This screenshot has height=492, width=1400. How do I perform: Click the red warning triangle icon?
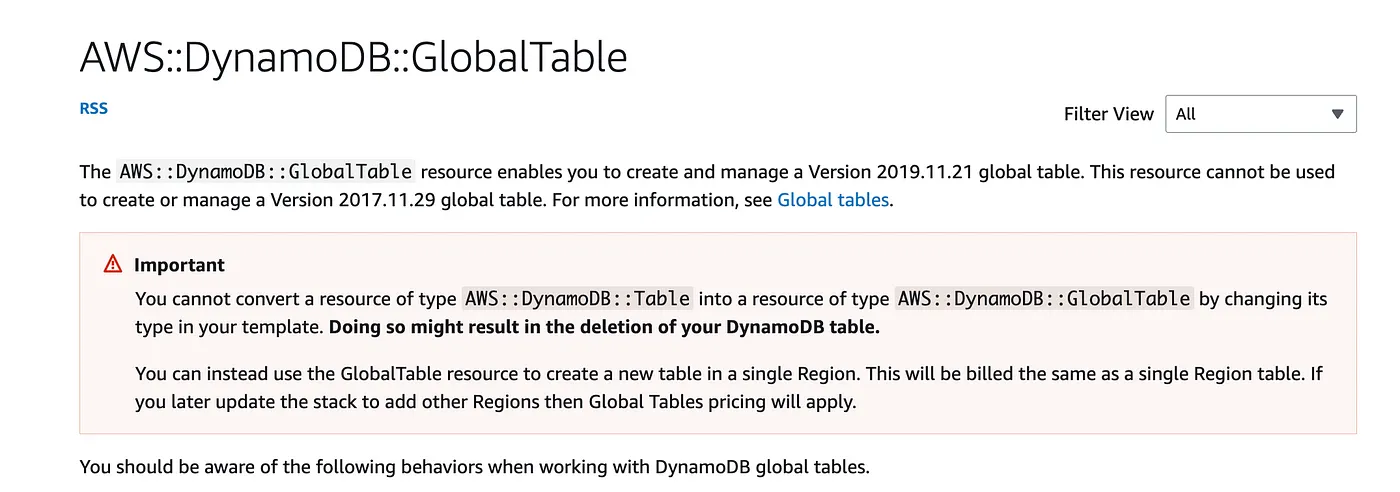point(113,265)
